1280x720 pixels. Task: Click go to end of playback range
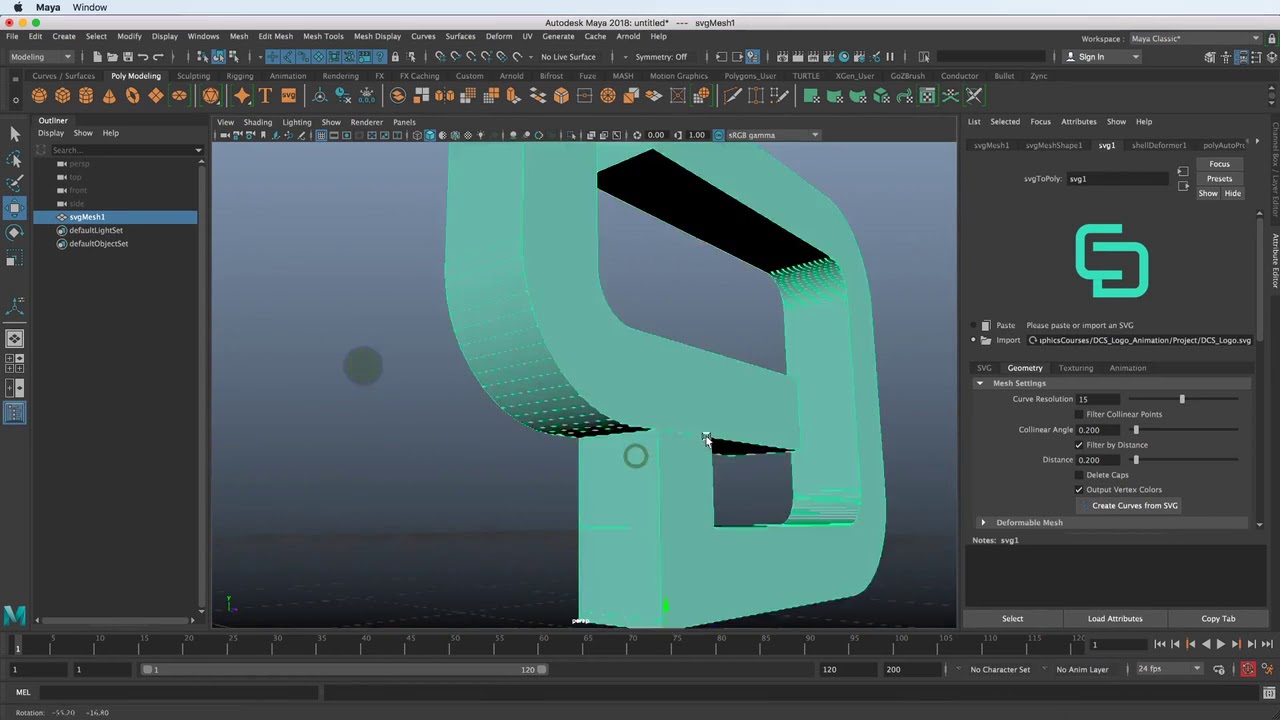point(1267,645)
